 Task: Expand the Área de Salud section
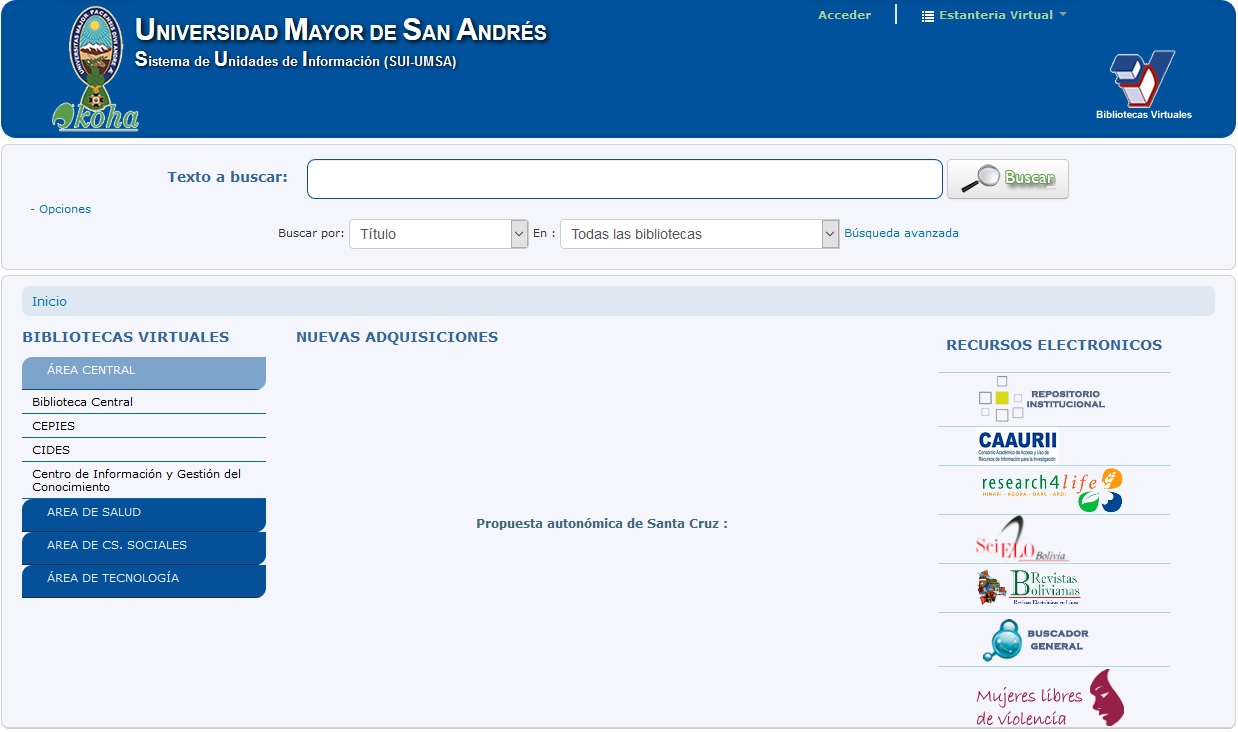click(x=144, y=513)
